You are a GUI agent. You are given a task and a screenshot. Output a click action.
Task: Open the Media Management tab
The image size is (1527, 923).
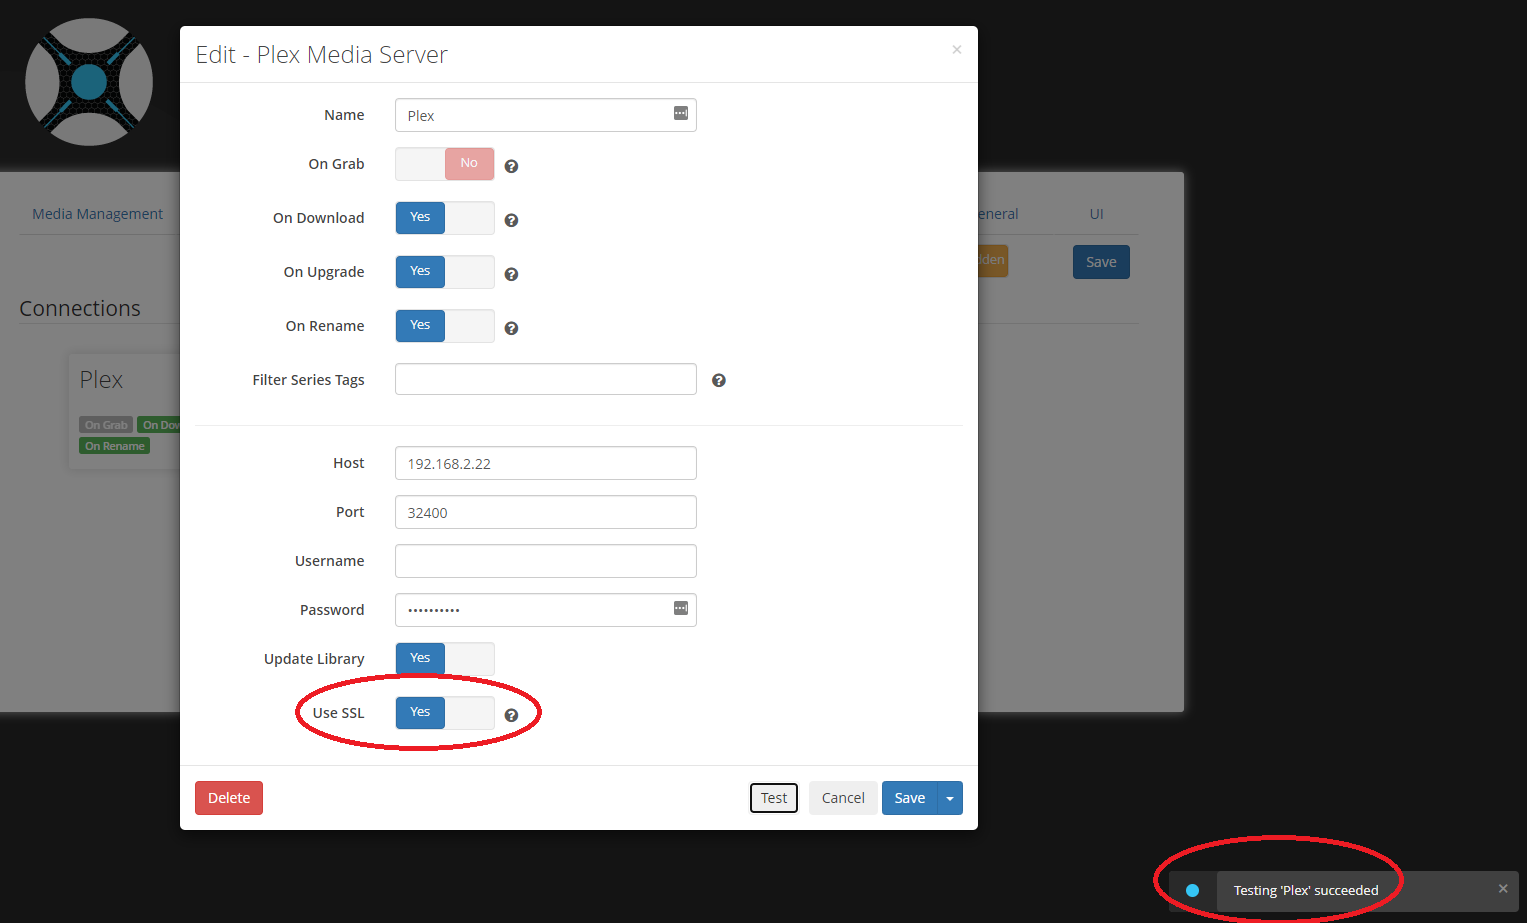tap(97, 214)
